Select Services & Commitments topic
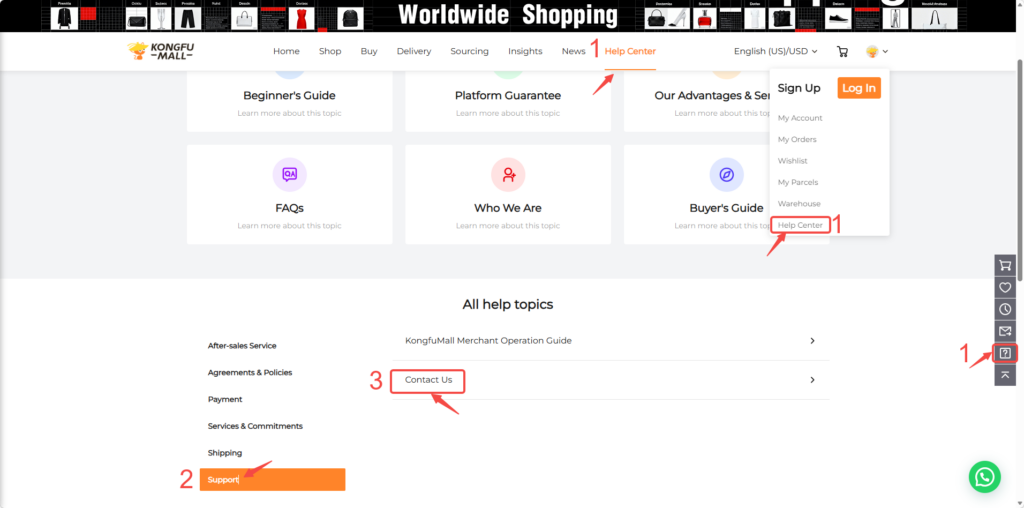This screenshot has height=508, width=1024. point(255,426)
